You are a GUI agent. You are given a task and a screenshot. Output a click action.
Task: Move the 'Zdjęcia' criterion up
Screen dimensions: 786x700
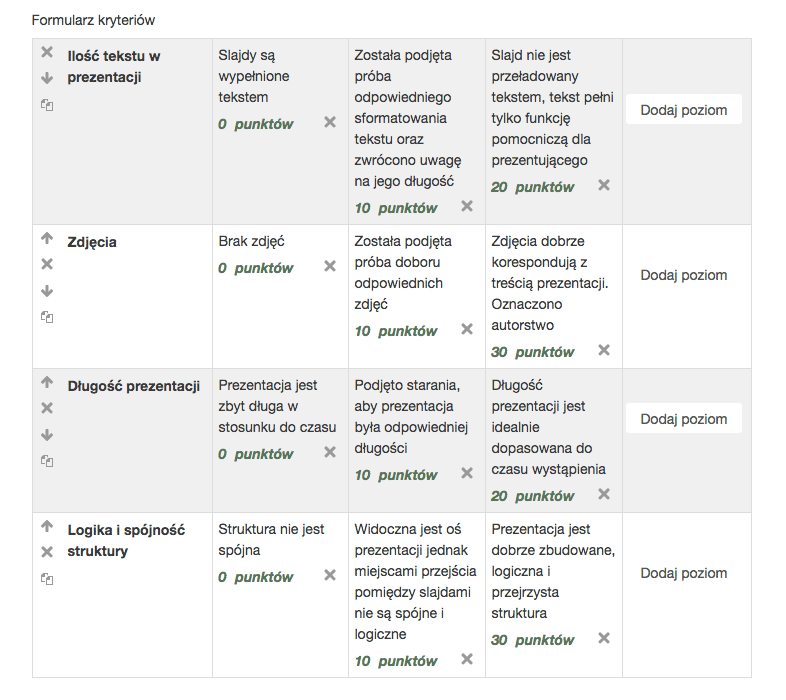click(x=47, y=238)
